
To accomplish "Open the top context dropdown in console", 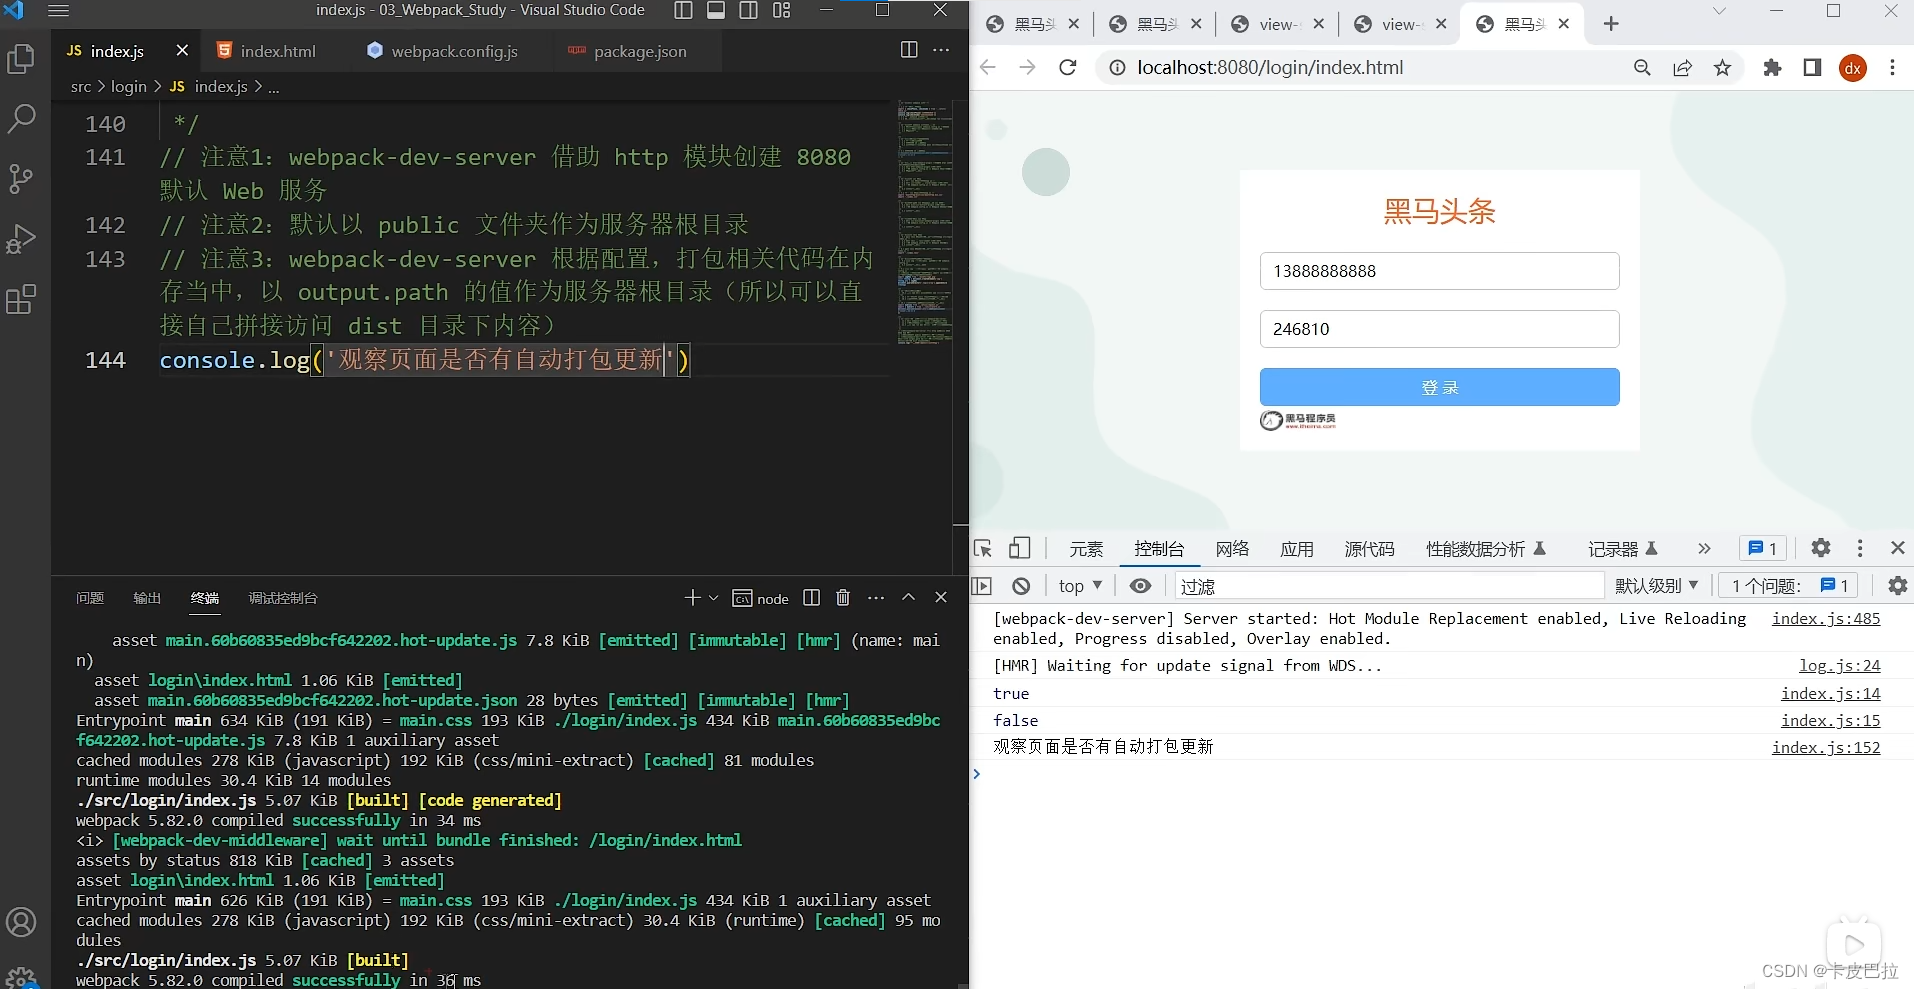I will pos(1080,586).
